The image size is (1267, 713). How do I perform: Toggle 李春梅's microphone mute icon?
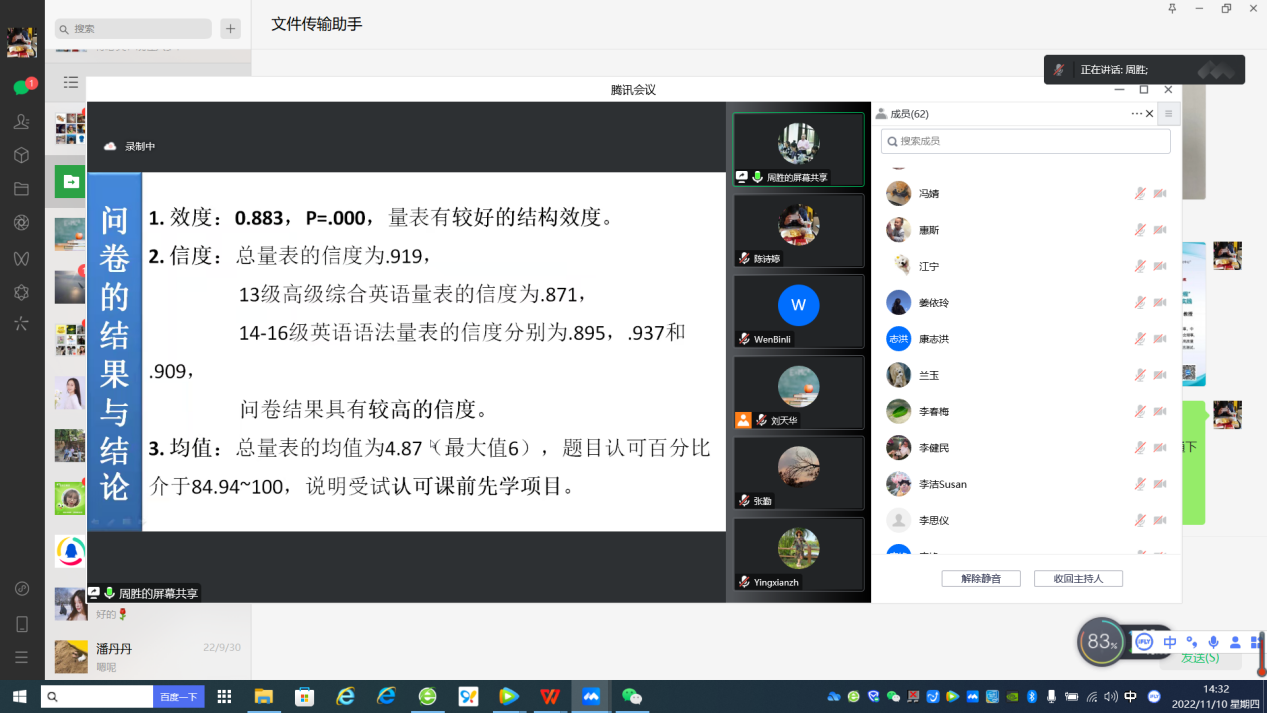(1139, 412)
